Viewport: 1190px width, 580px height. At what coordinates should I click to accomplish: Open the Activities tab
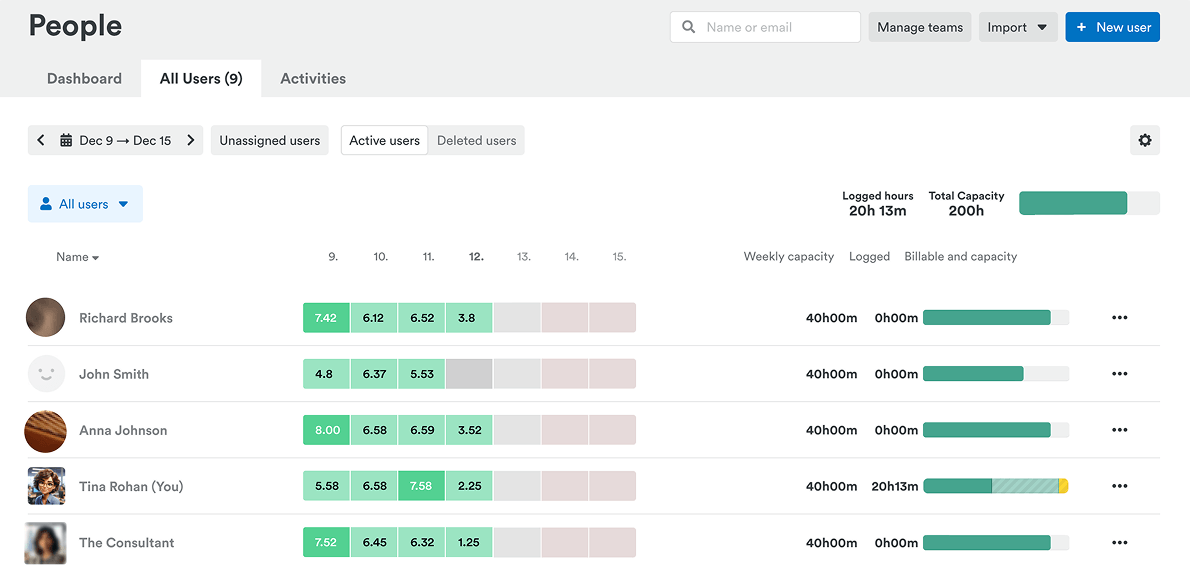(x=313, y=79)
